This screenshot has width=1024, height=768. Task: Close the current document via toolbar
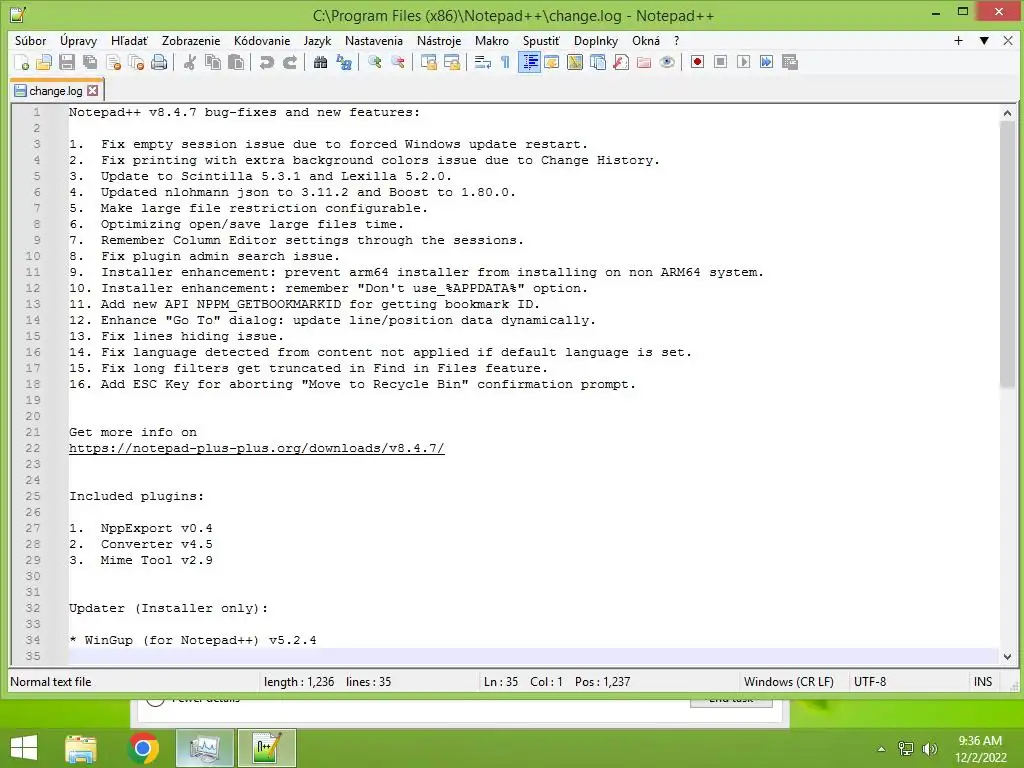click(x=113, y=62)
